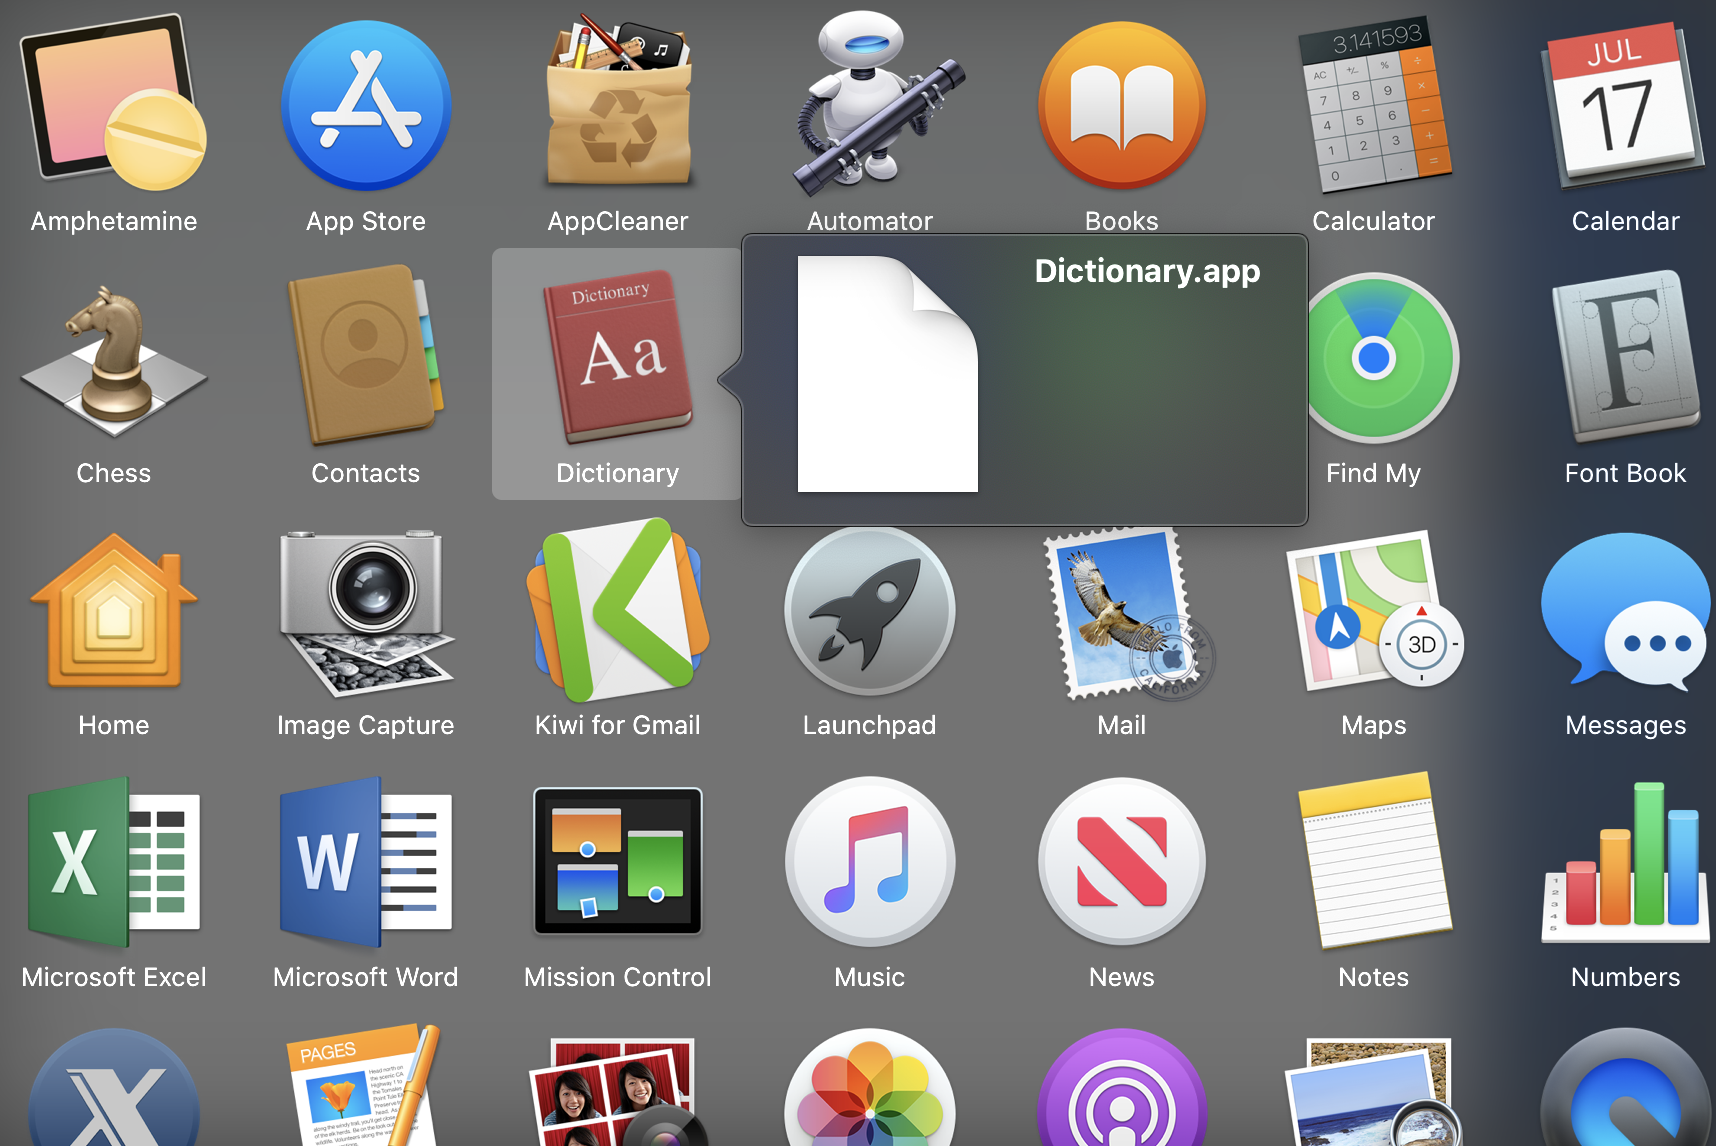
Task: Open the Messages app
Action: (x=1626, y=611)
